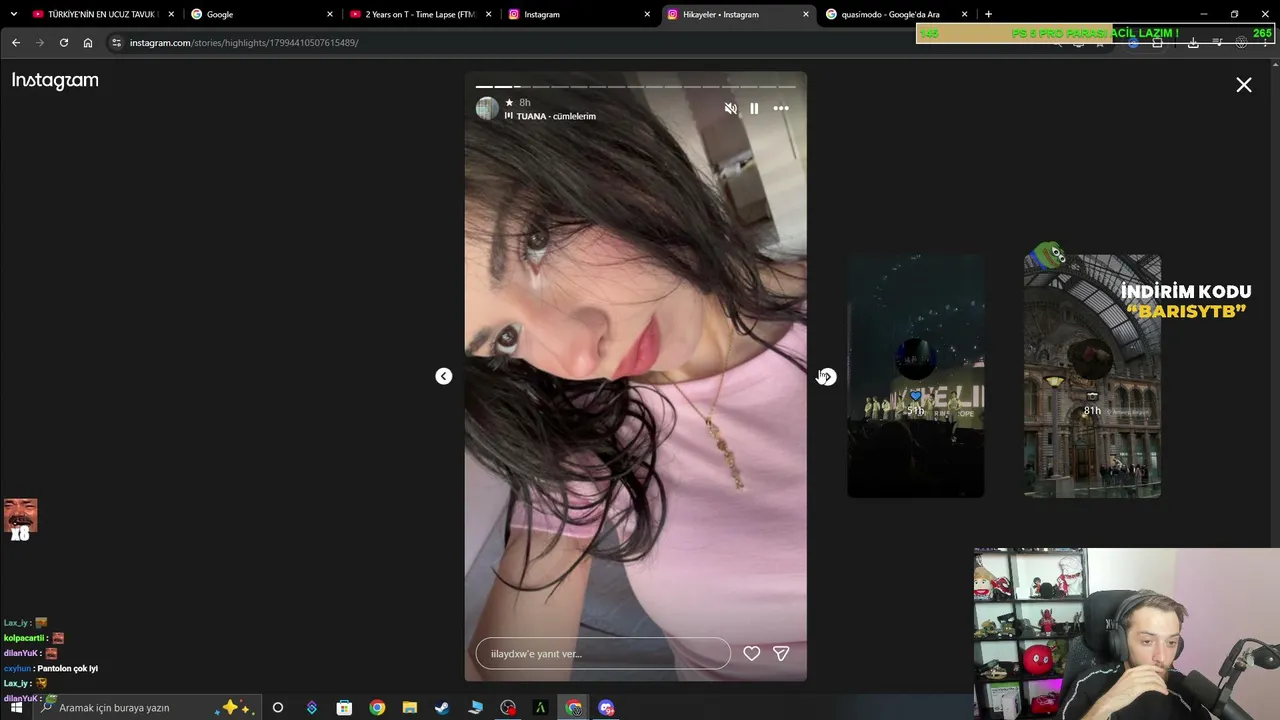Image resolution: width=1280 pixels, height=720 pixels.
Task: Expand the tab search dropdown
Action: point(13,14)
